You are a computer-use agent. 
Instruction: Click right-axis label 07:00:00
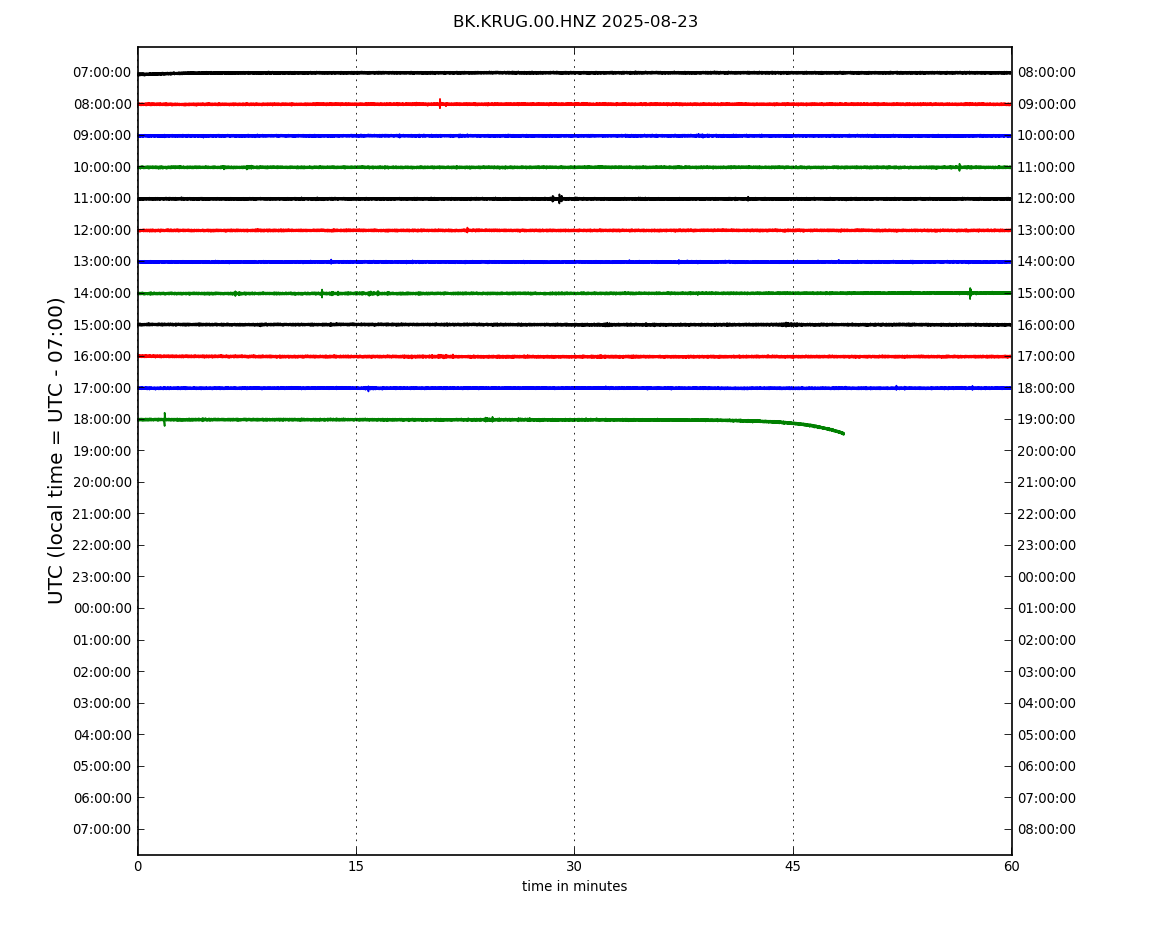1047,798
